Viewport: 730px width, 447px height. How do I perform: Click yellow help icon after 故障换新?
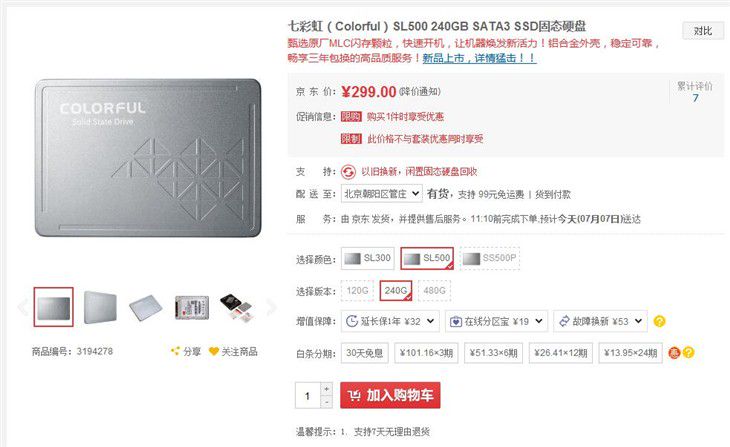[x=659, y=321]
